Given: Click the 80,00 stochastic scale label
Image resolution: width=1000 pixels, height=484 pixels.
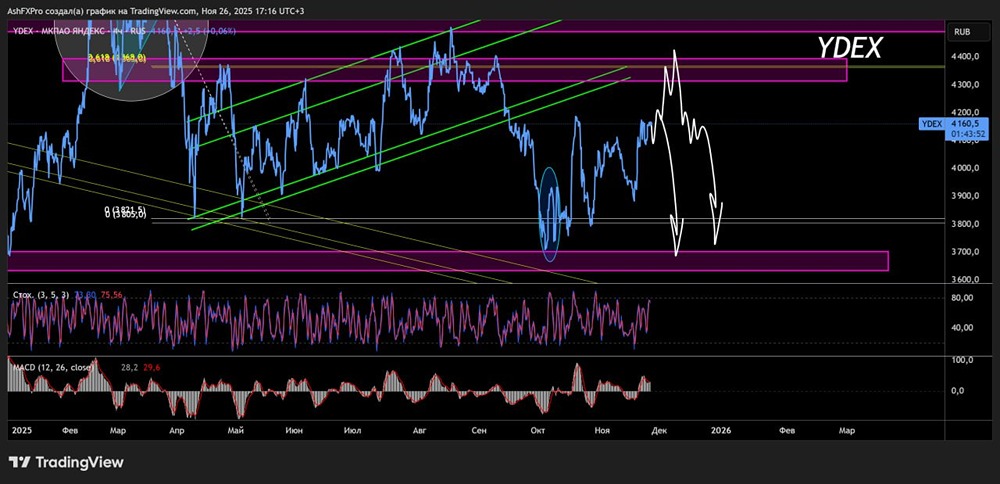Looking at the screenshot, I should [964, 298].
